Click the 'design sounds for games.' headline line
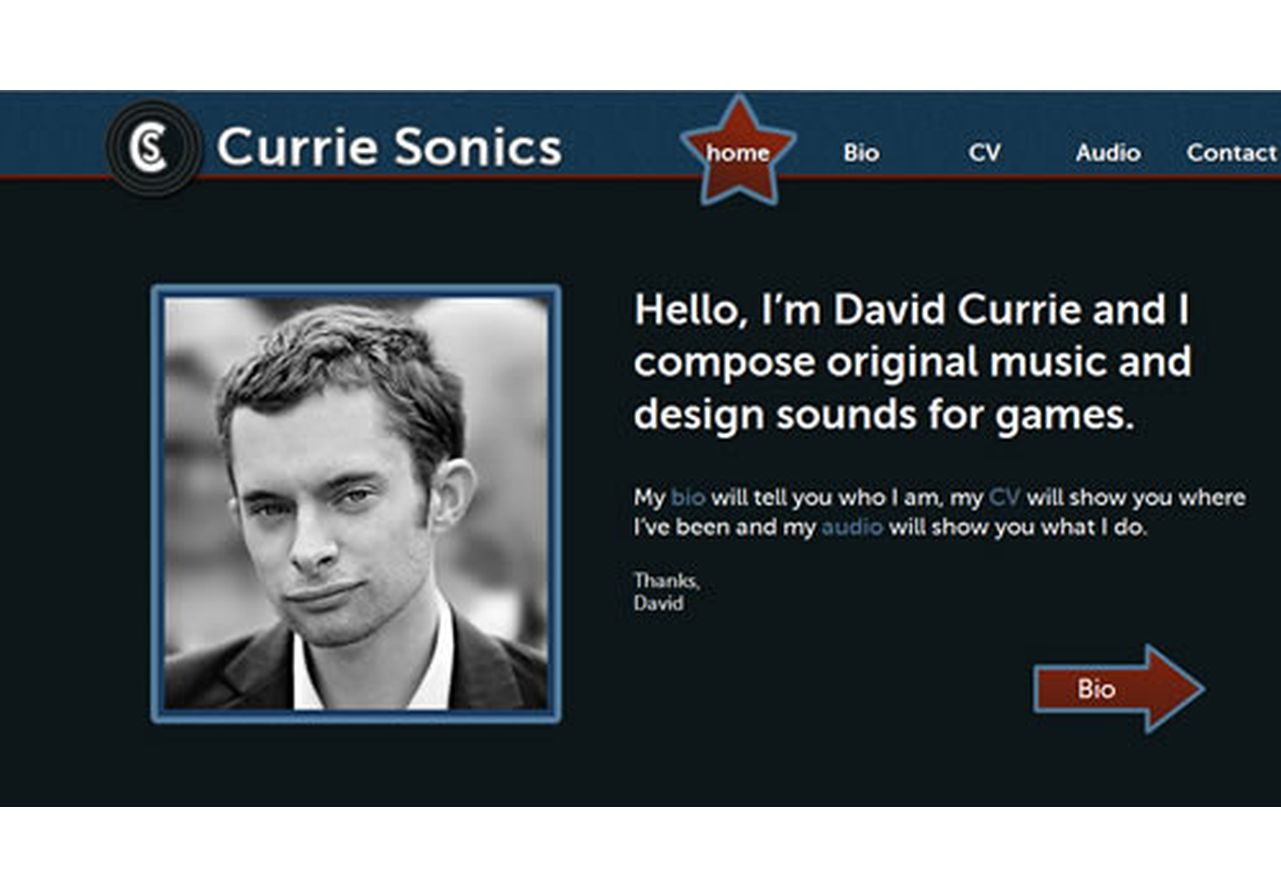The height and width of the screenshot is (896, 1281). coord(885,414)
